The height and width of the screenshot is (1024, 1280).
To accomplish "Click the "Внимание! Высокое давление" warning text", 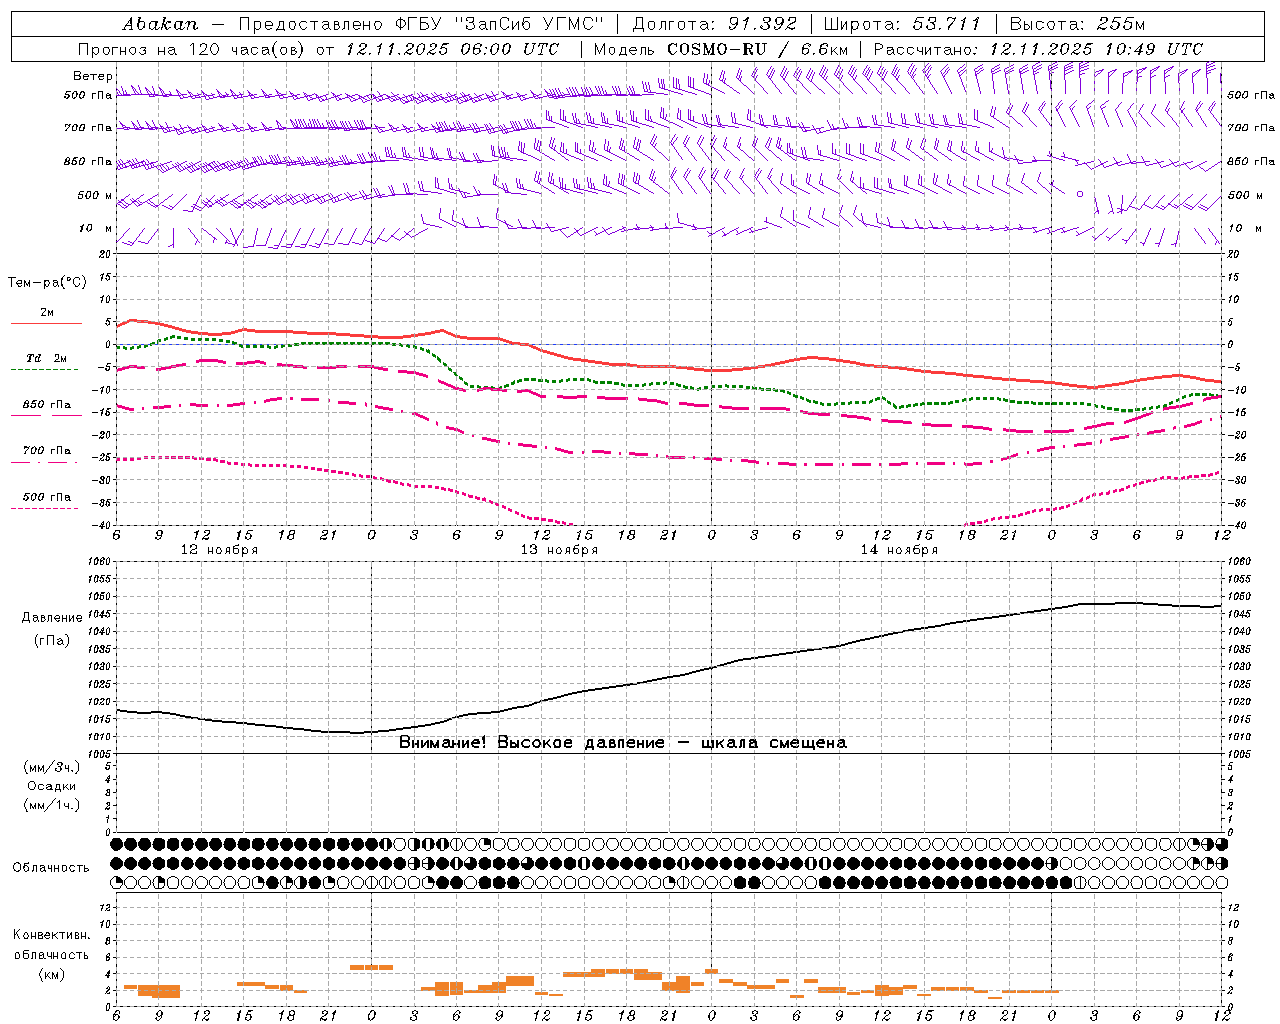I will pos(532,743).
